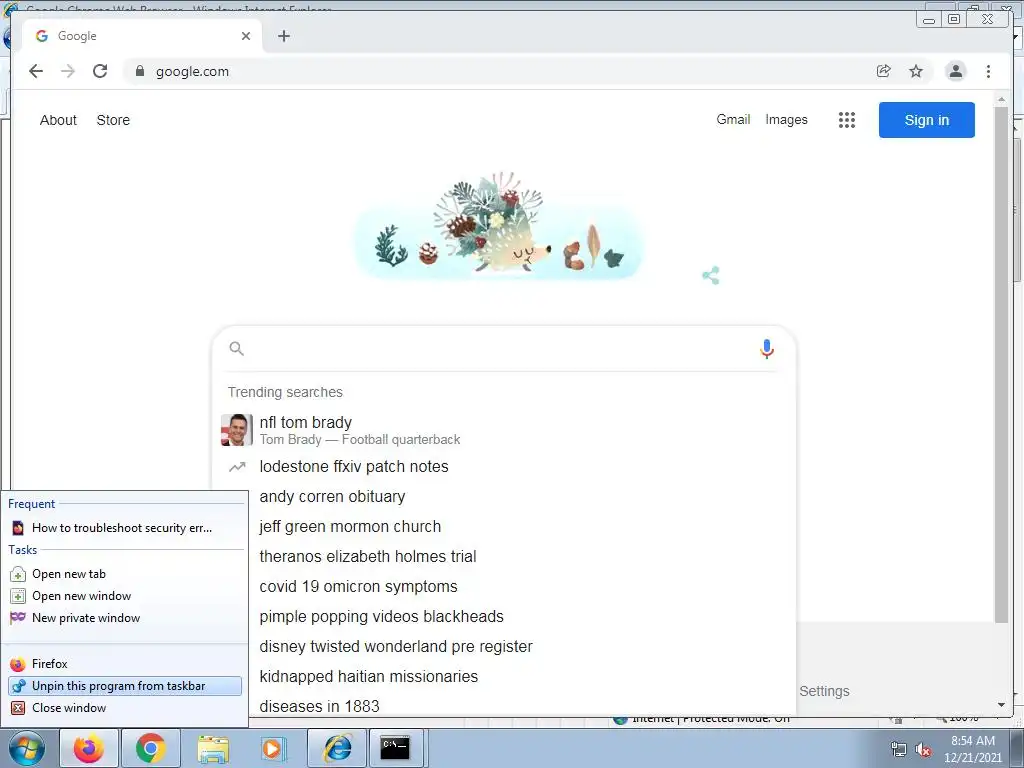The height and width of the screenshot is (768, 1024).
Task: Open the Chrome three-dot menu
Action: pyautogui.click(x=988, y=71)
